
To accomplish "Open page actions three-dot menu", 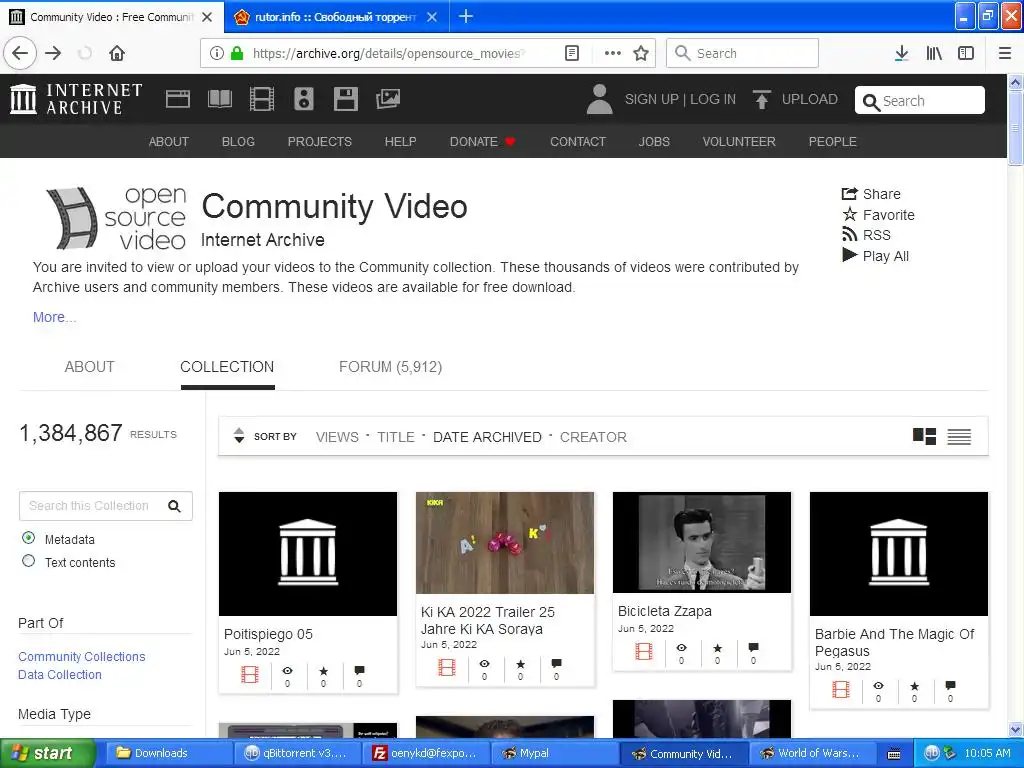I will 613,53.
